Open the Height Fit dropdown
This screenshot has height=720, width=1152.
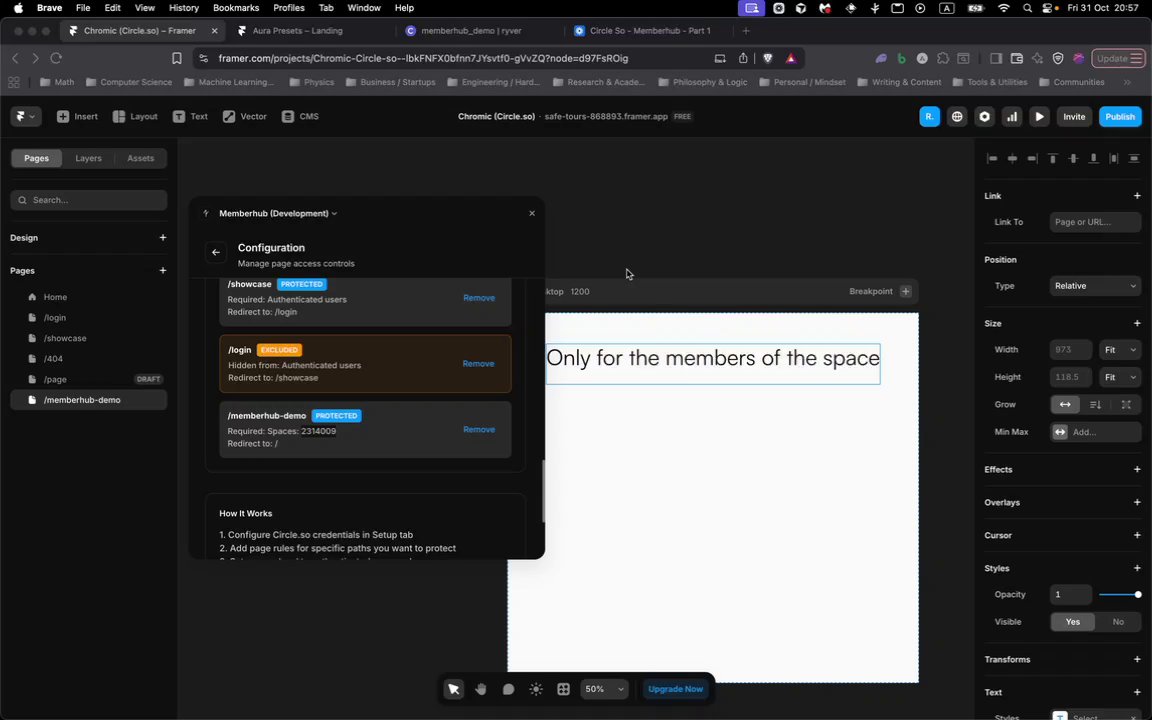click(x=1120, y=377)
